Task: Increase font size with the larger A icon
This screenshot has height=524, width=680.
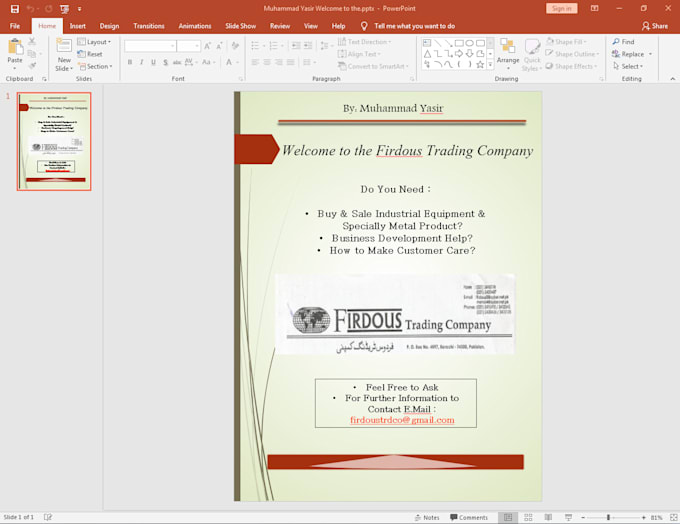Action: tap(207, 46)
